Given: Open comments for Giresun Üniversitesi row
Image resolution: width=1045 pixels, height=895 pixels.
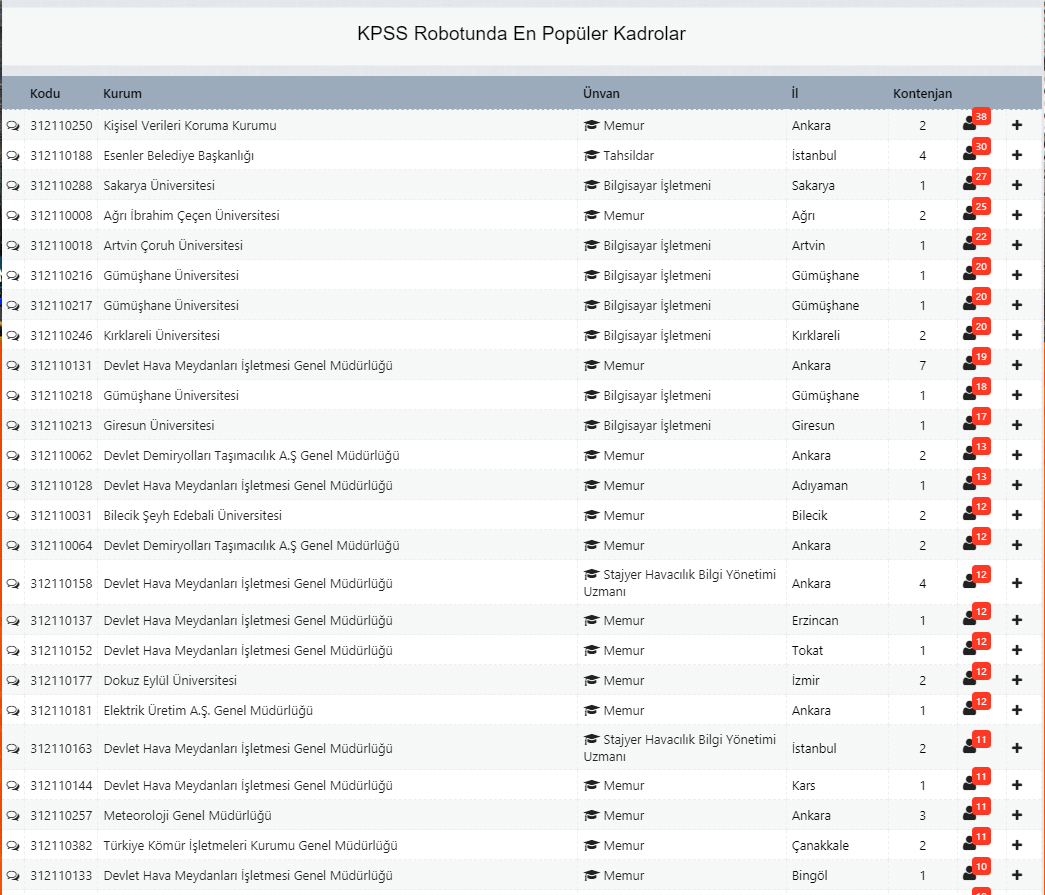Looking at the screenshot, I should (13, 425).
